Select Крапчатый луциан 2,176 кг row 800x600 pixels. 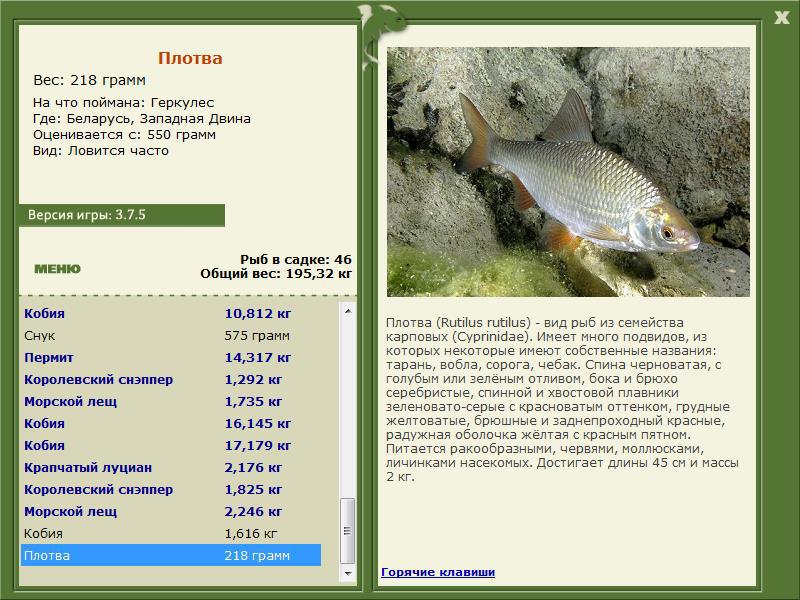(171, 467)
